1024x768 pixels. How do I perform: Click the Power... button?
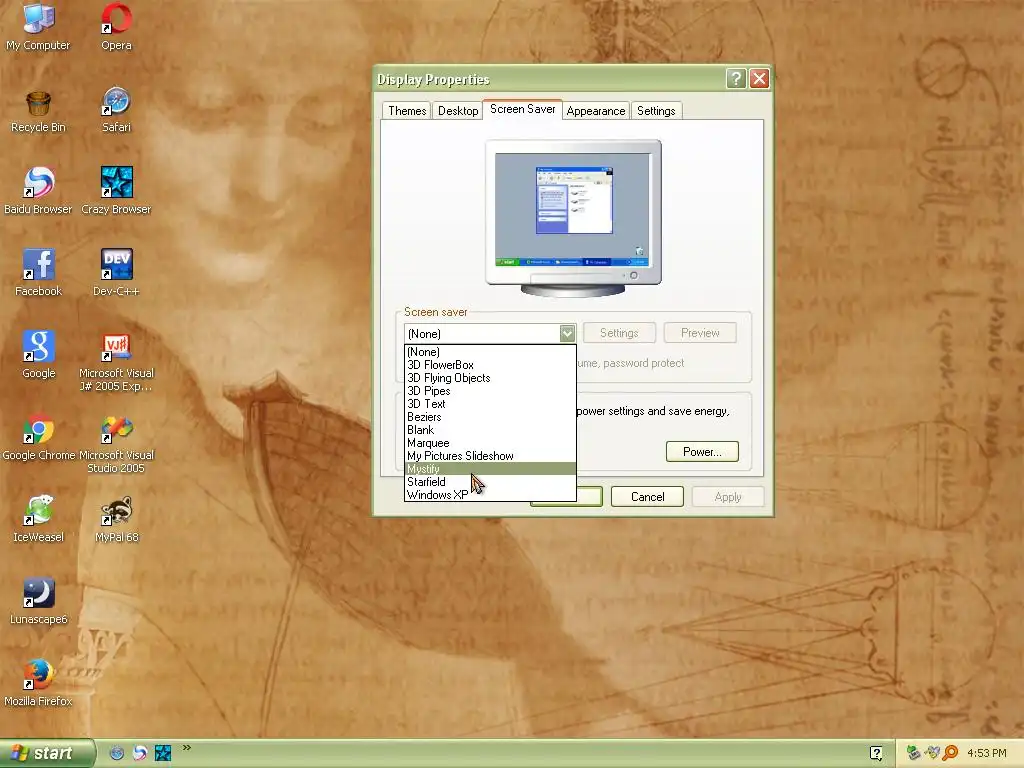702,452
